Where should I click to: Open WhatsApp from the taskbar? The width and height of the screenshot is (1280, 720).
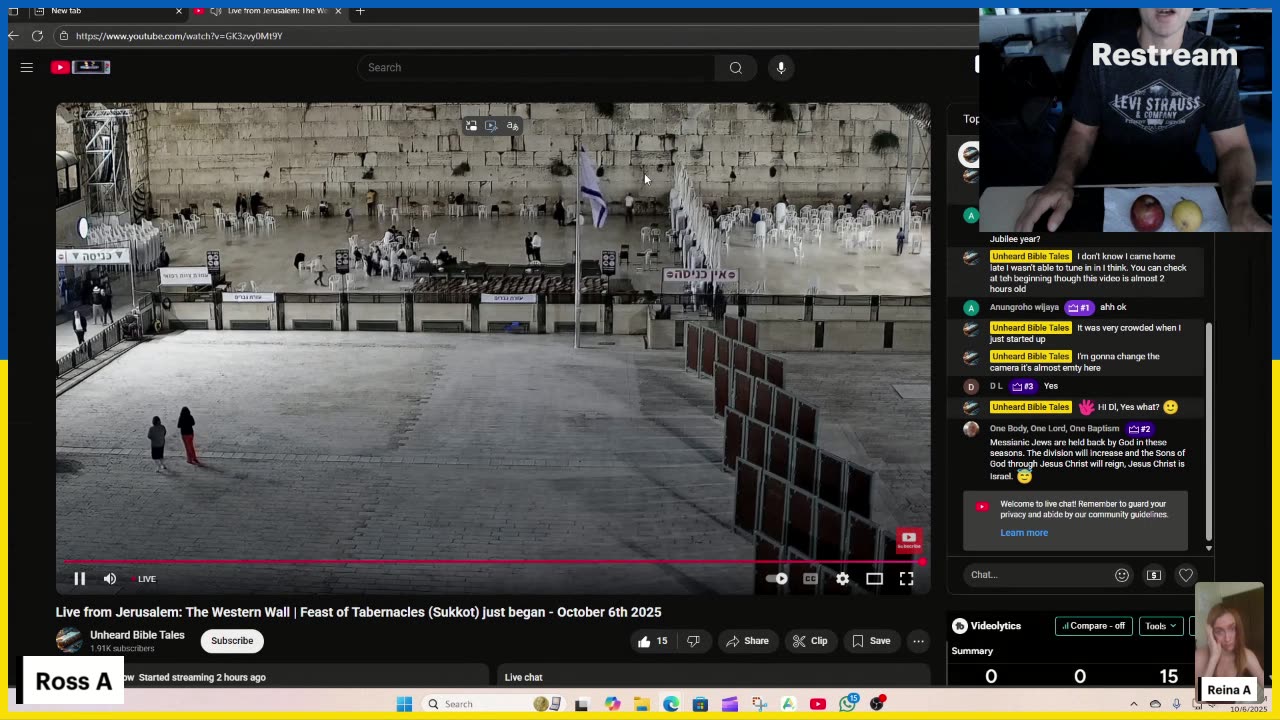848,704
